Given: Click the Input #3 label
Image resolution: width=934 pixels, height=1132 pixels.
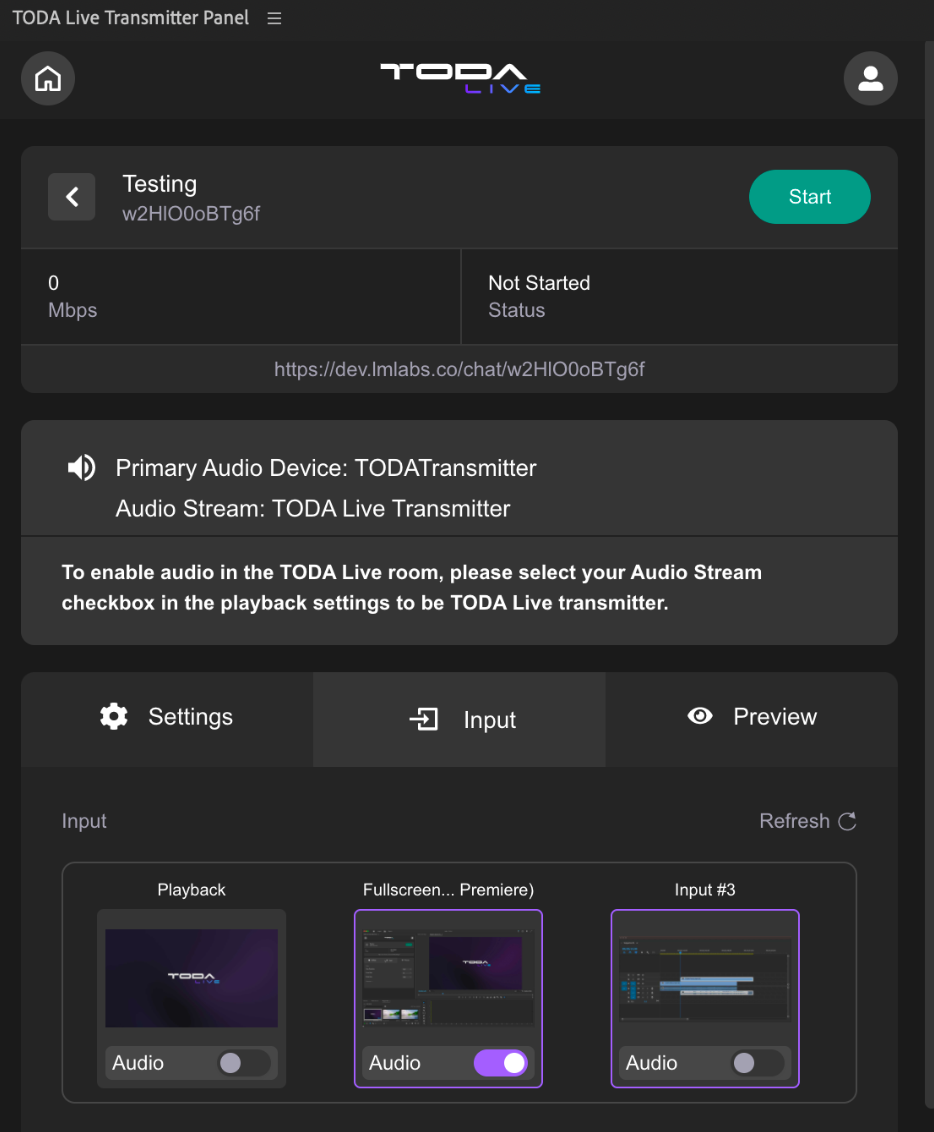Looking at the screenshot, I should point(705,889).
